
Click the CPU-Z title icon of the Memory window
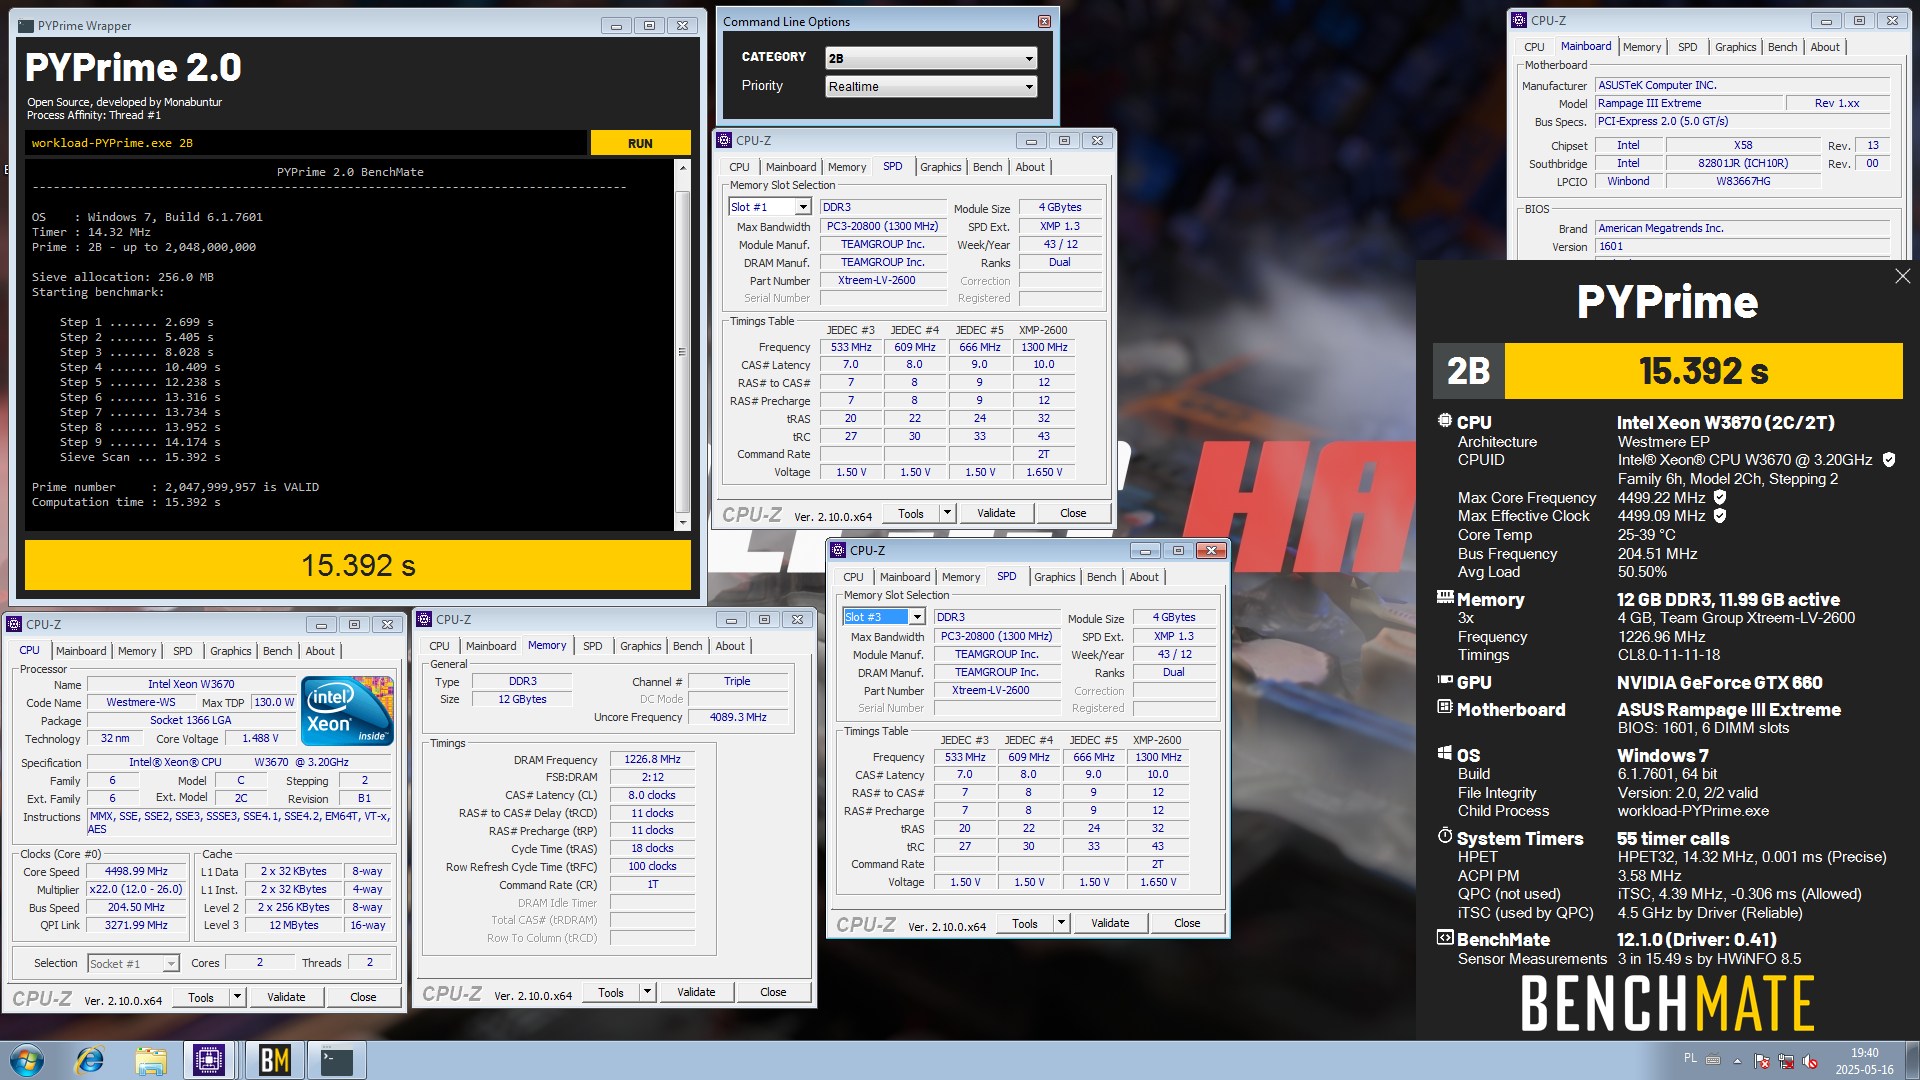[x=424, y=619]
